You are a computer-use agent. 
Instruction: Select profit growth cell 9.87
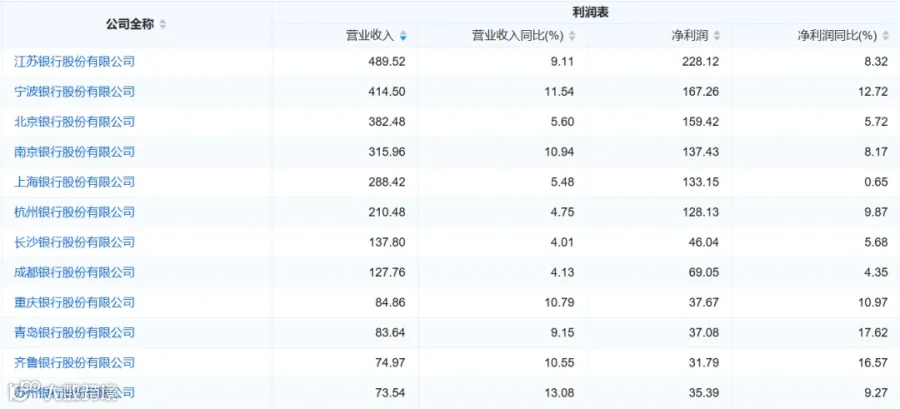coord(875,212)
